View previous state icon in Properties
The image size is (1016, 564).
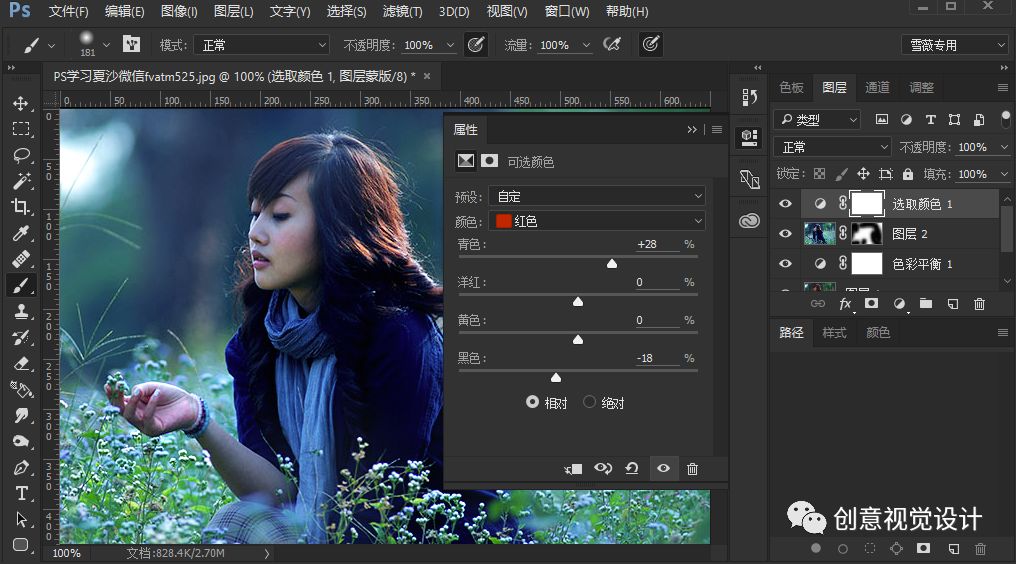click(x=603, y=468)
